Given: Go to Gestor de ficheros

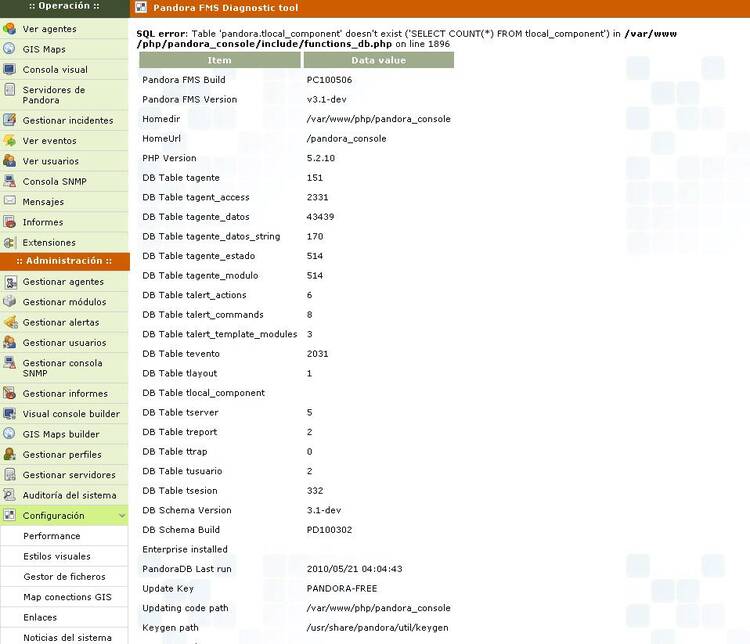Looking at the screenshot, I should coord(64,577).
